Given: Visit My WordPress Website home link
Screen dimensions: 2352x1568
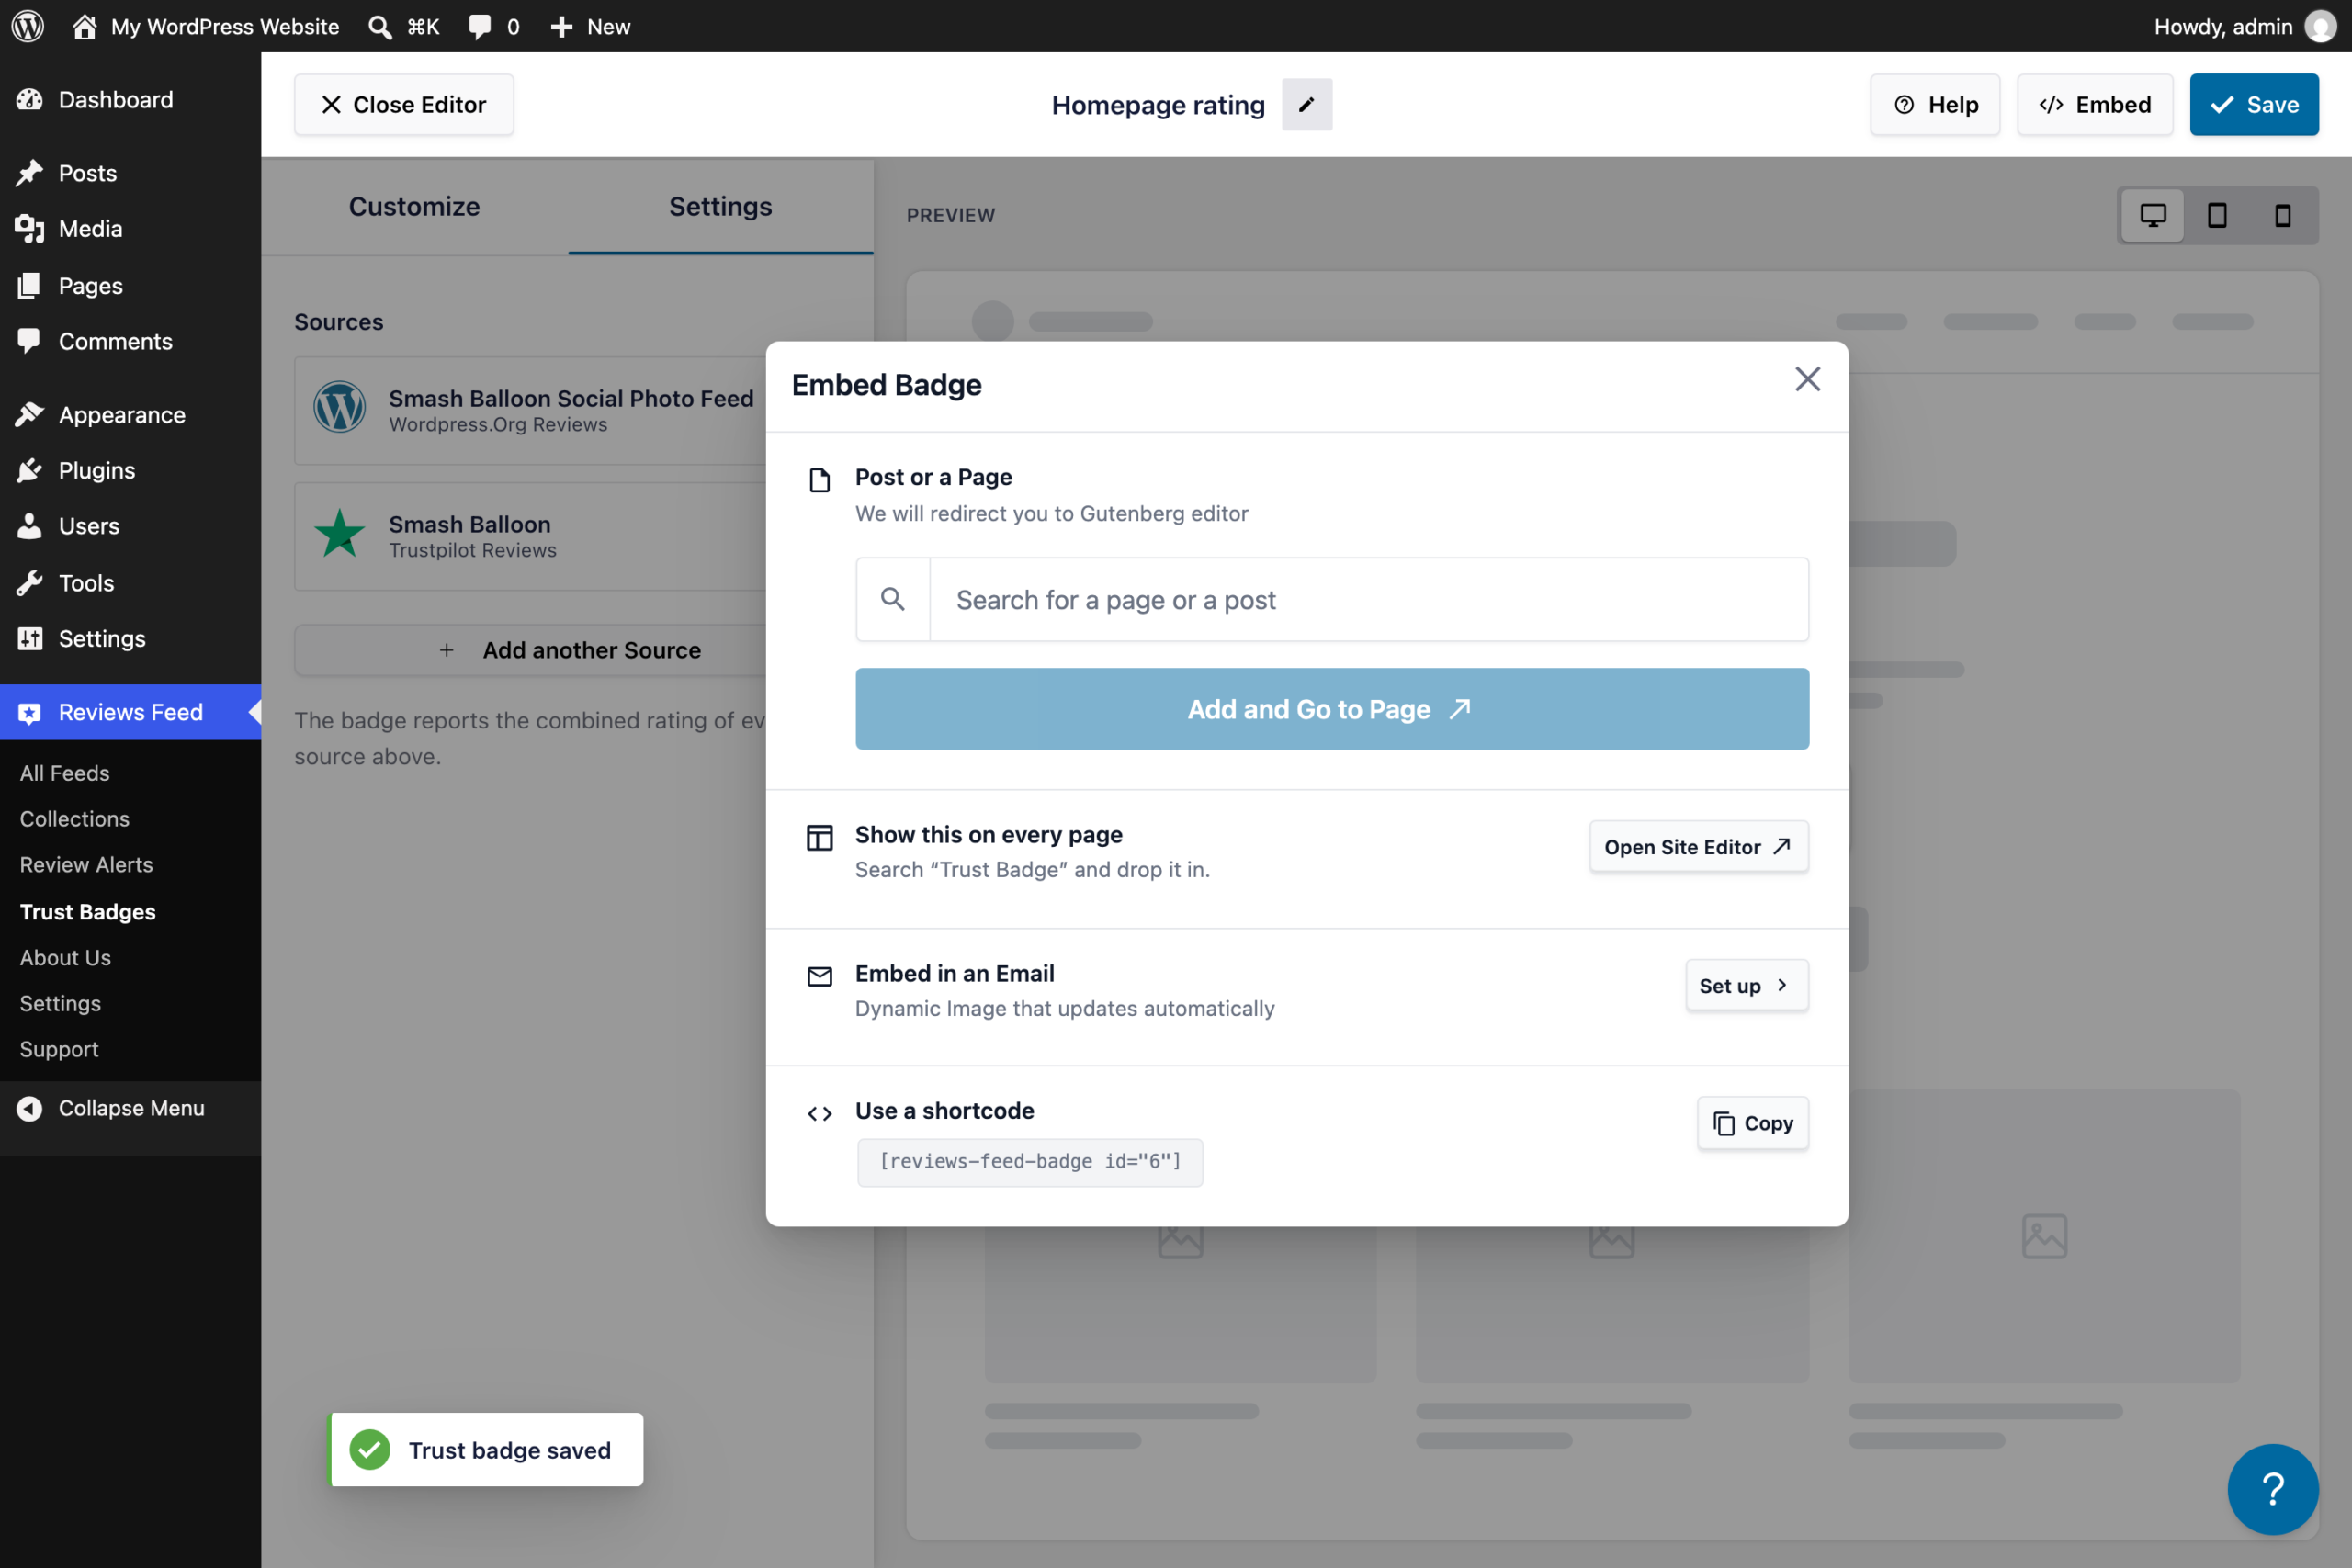Looking at the screenshot, I should point(206,27).
